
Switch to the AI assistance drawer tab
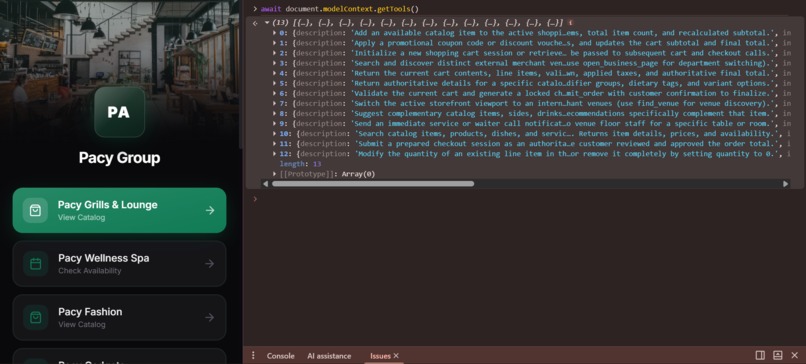coord(329,356)
